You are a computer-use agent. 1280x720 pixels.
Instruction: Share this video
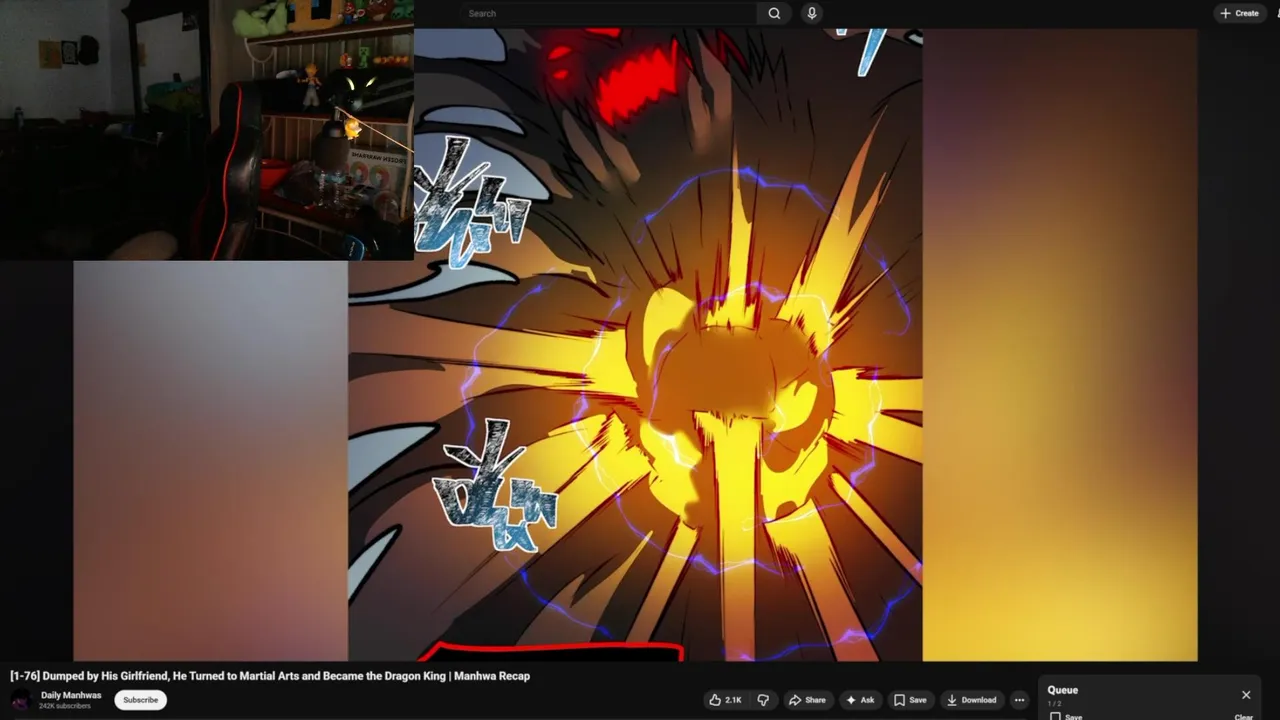click(x=806, y=700)
